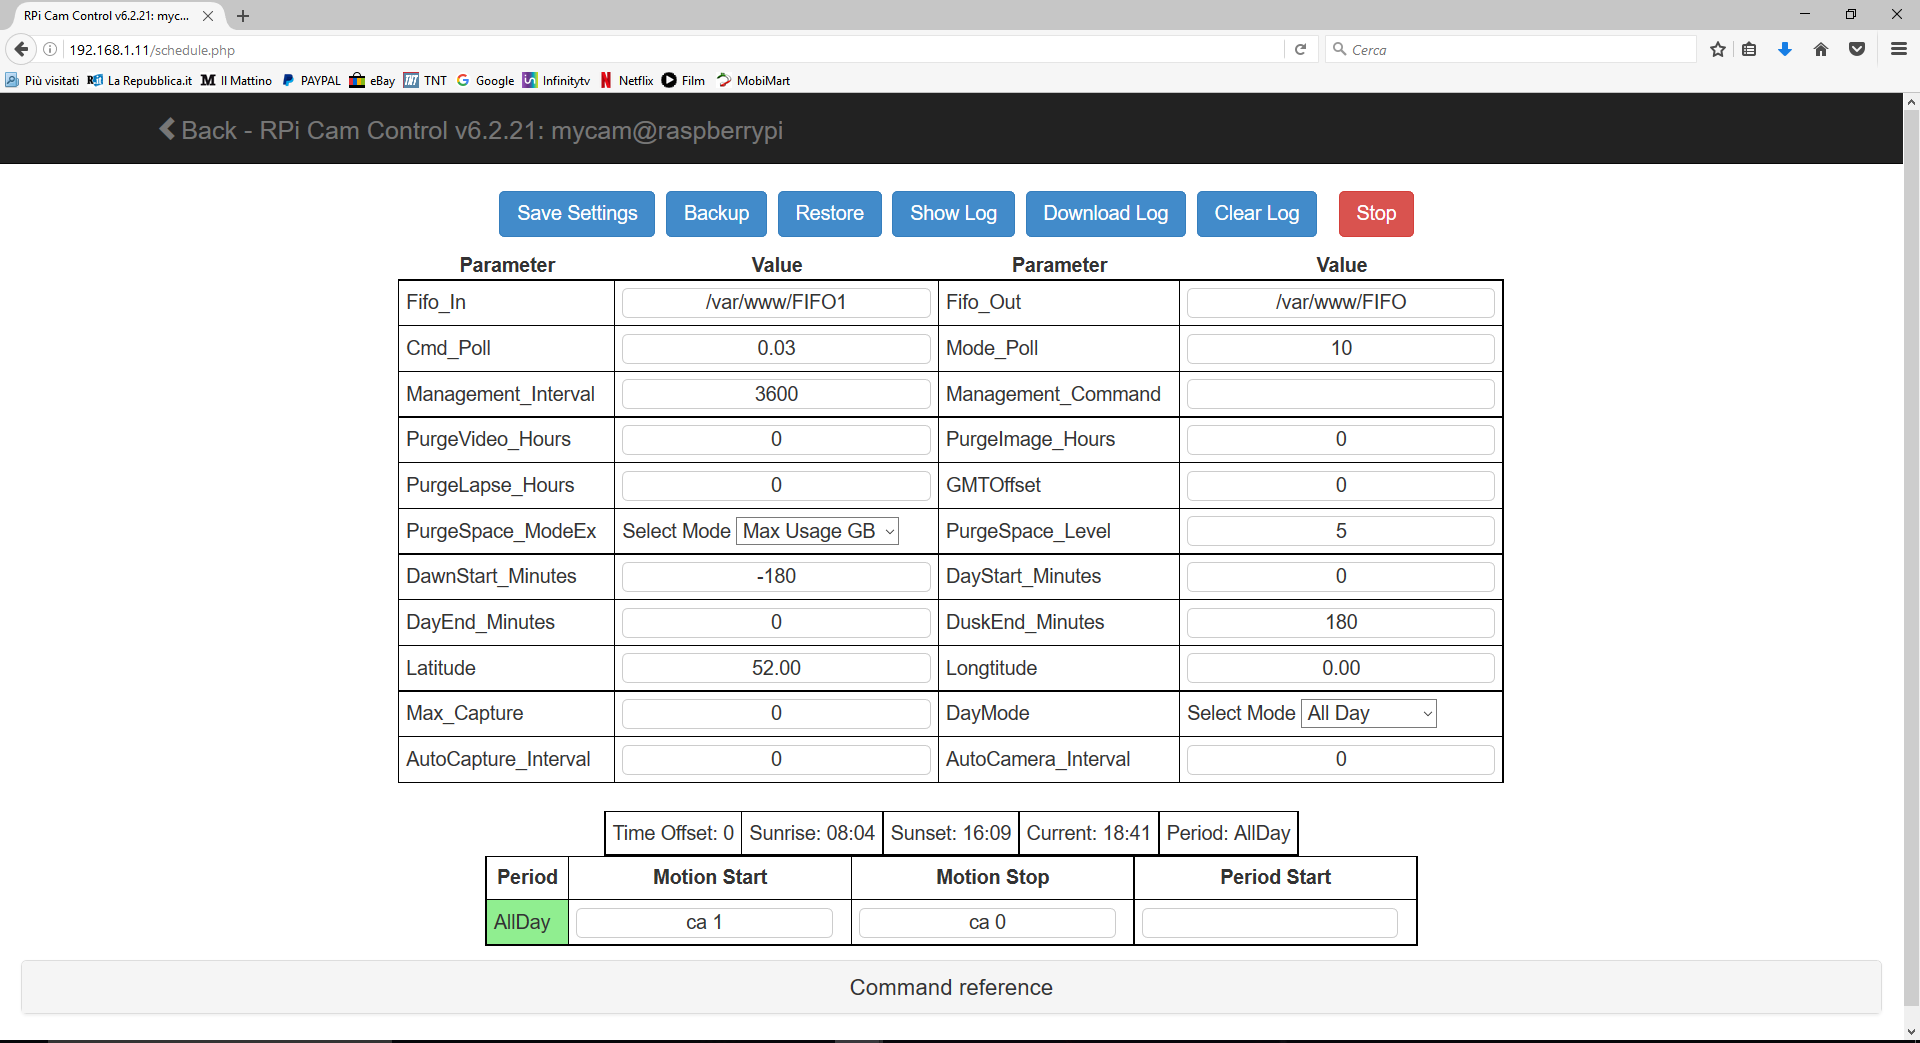1920x1043 pixels.
Task: Click the Pocket shield icon
Action: (1857, 49)
